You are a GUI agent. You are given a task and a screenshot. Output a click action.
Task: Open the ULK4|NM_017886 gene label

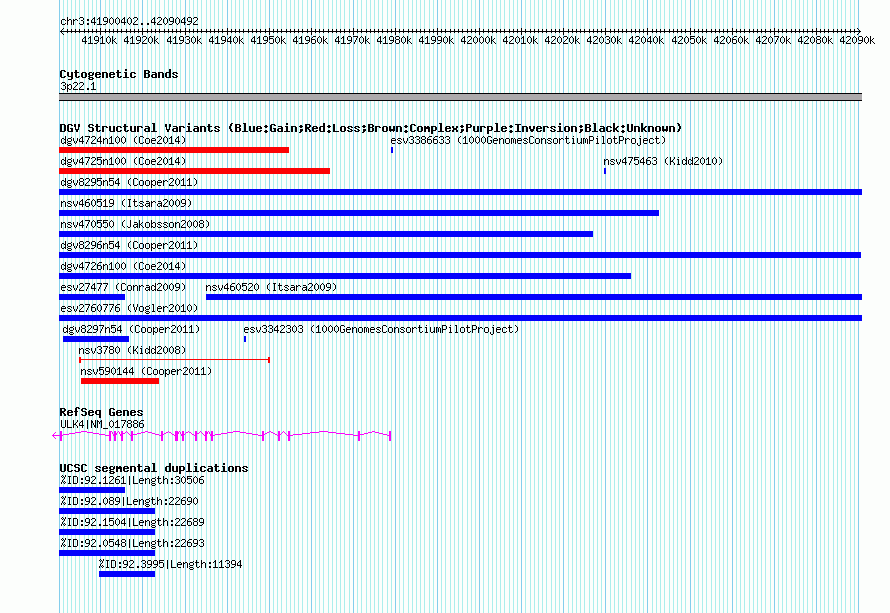click(x=102, y=424)
